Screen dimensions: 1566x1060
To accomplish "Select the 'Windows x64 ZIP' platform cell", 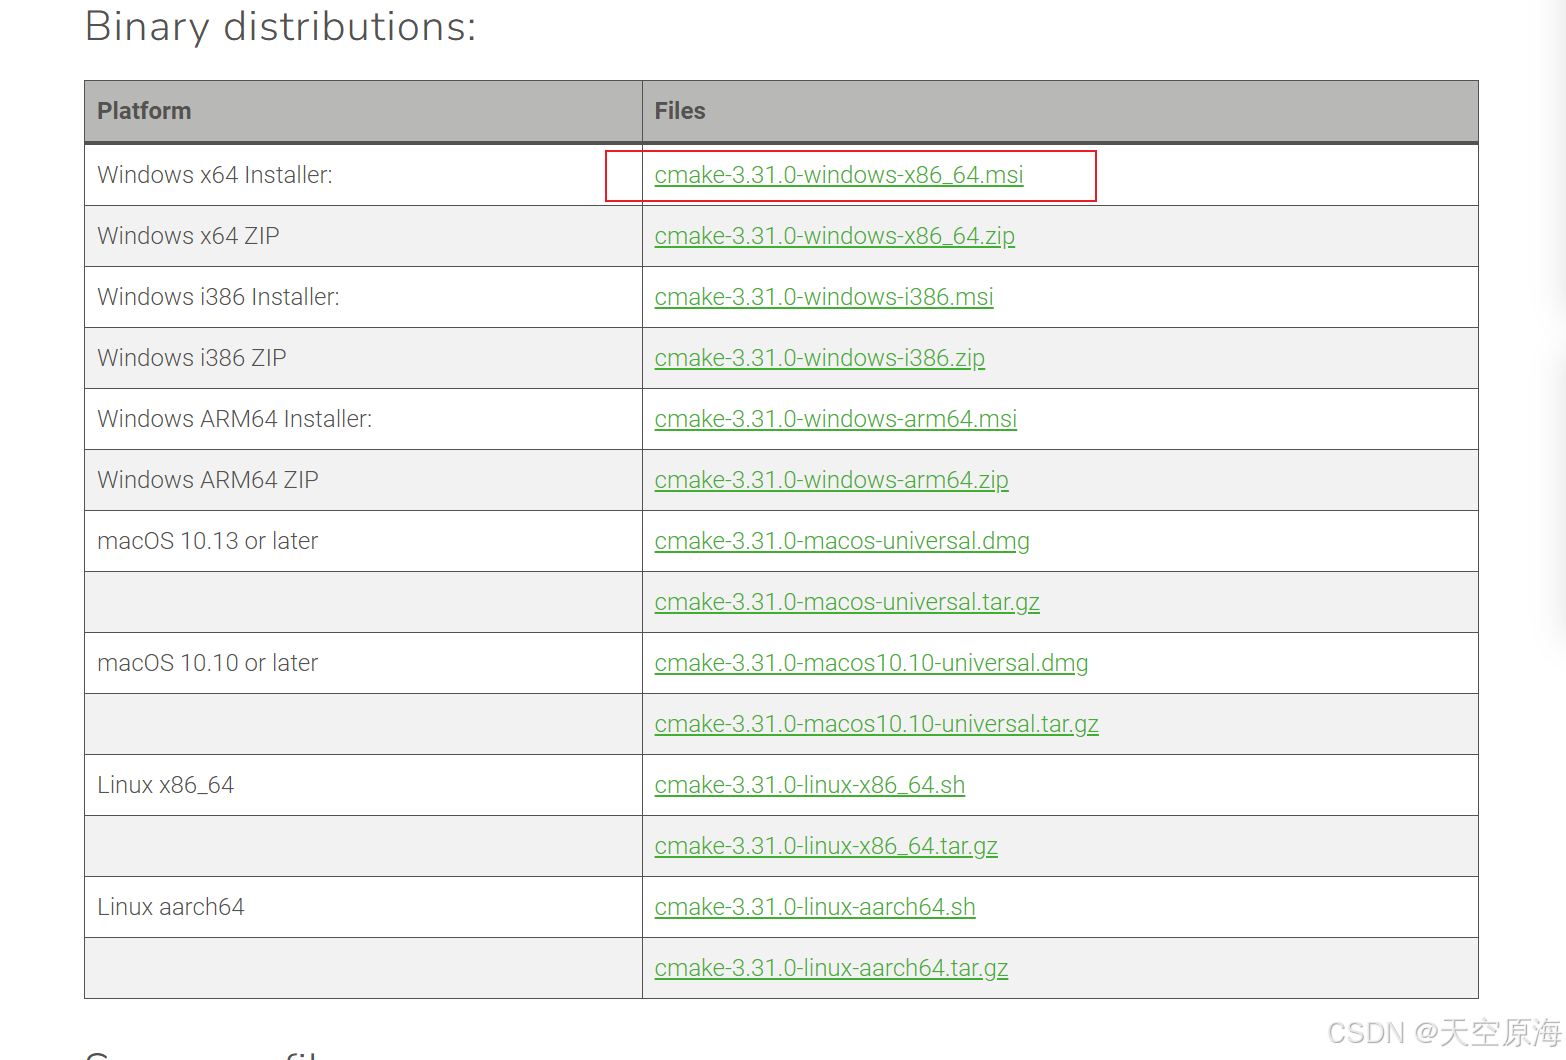I will [363, 236].
